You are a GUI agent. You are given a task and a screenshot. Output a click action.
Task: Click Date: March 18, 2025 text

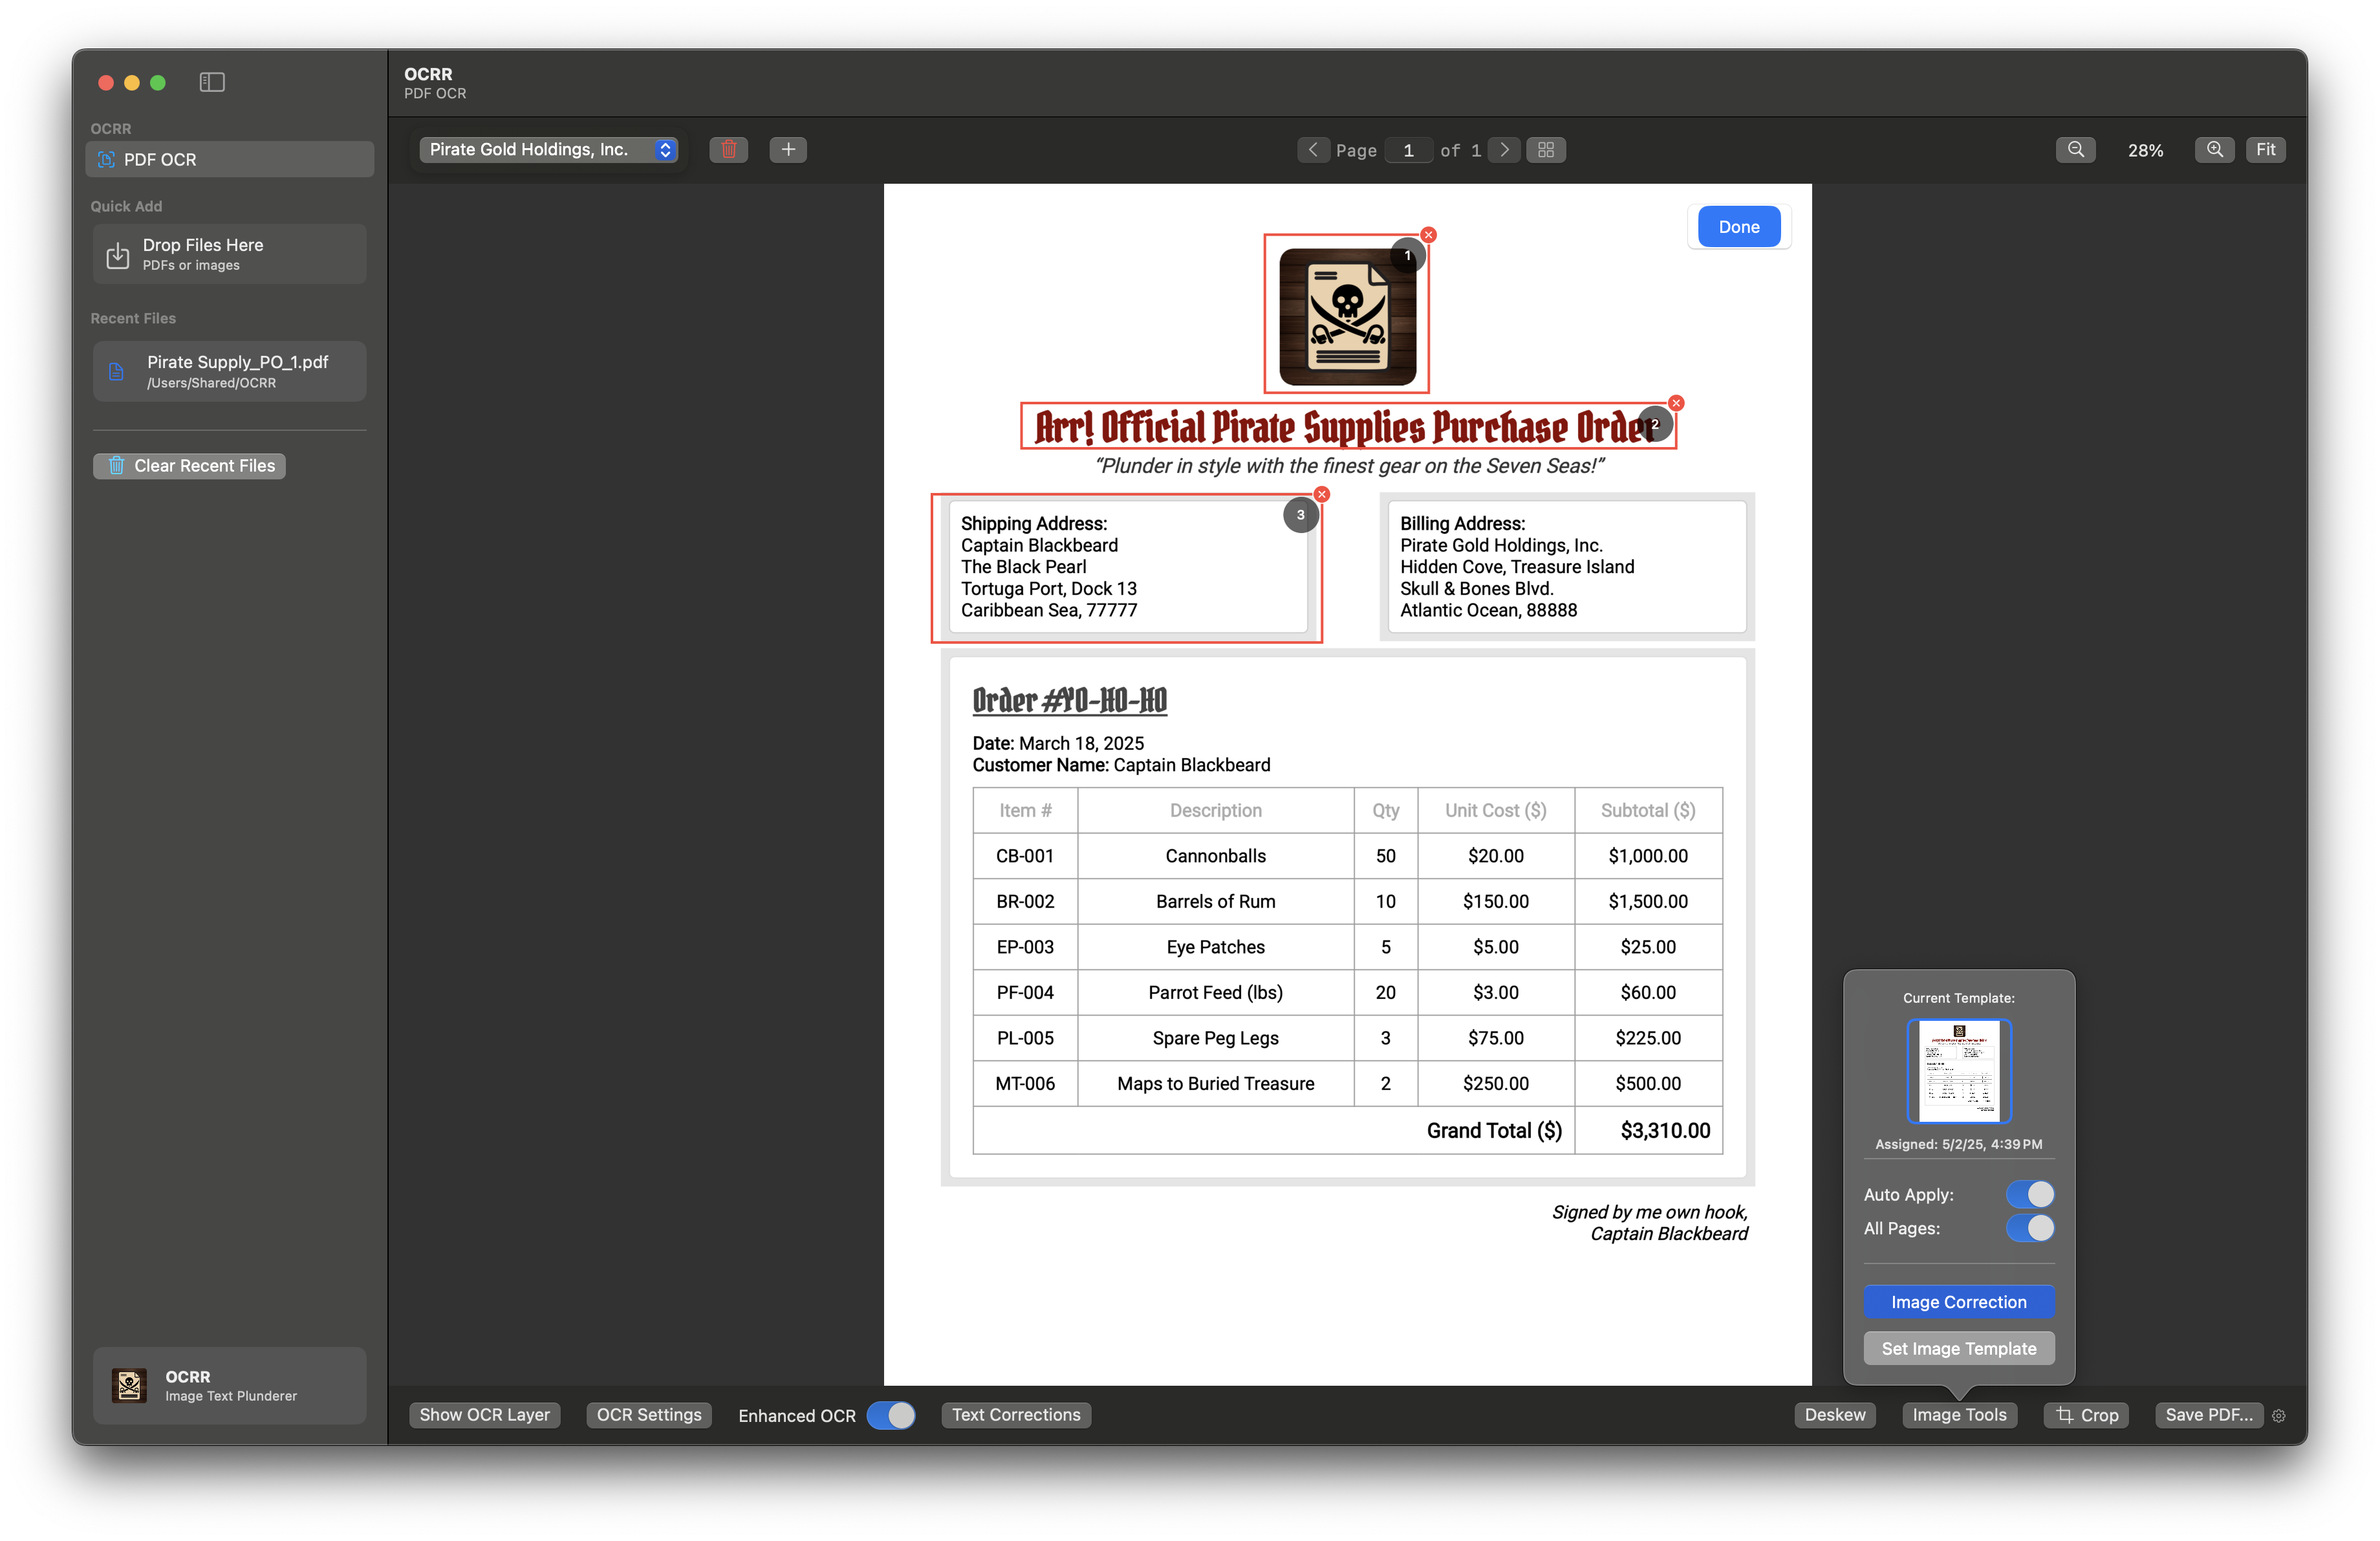[x=1058, y=743]
